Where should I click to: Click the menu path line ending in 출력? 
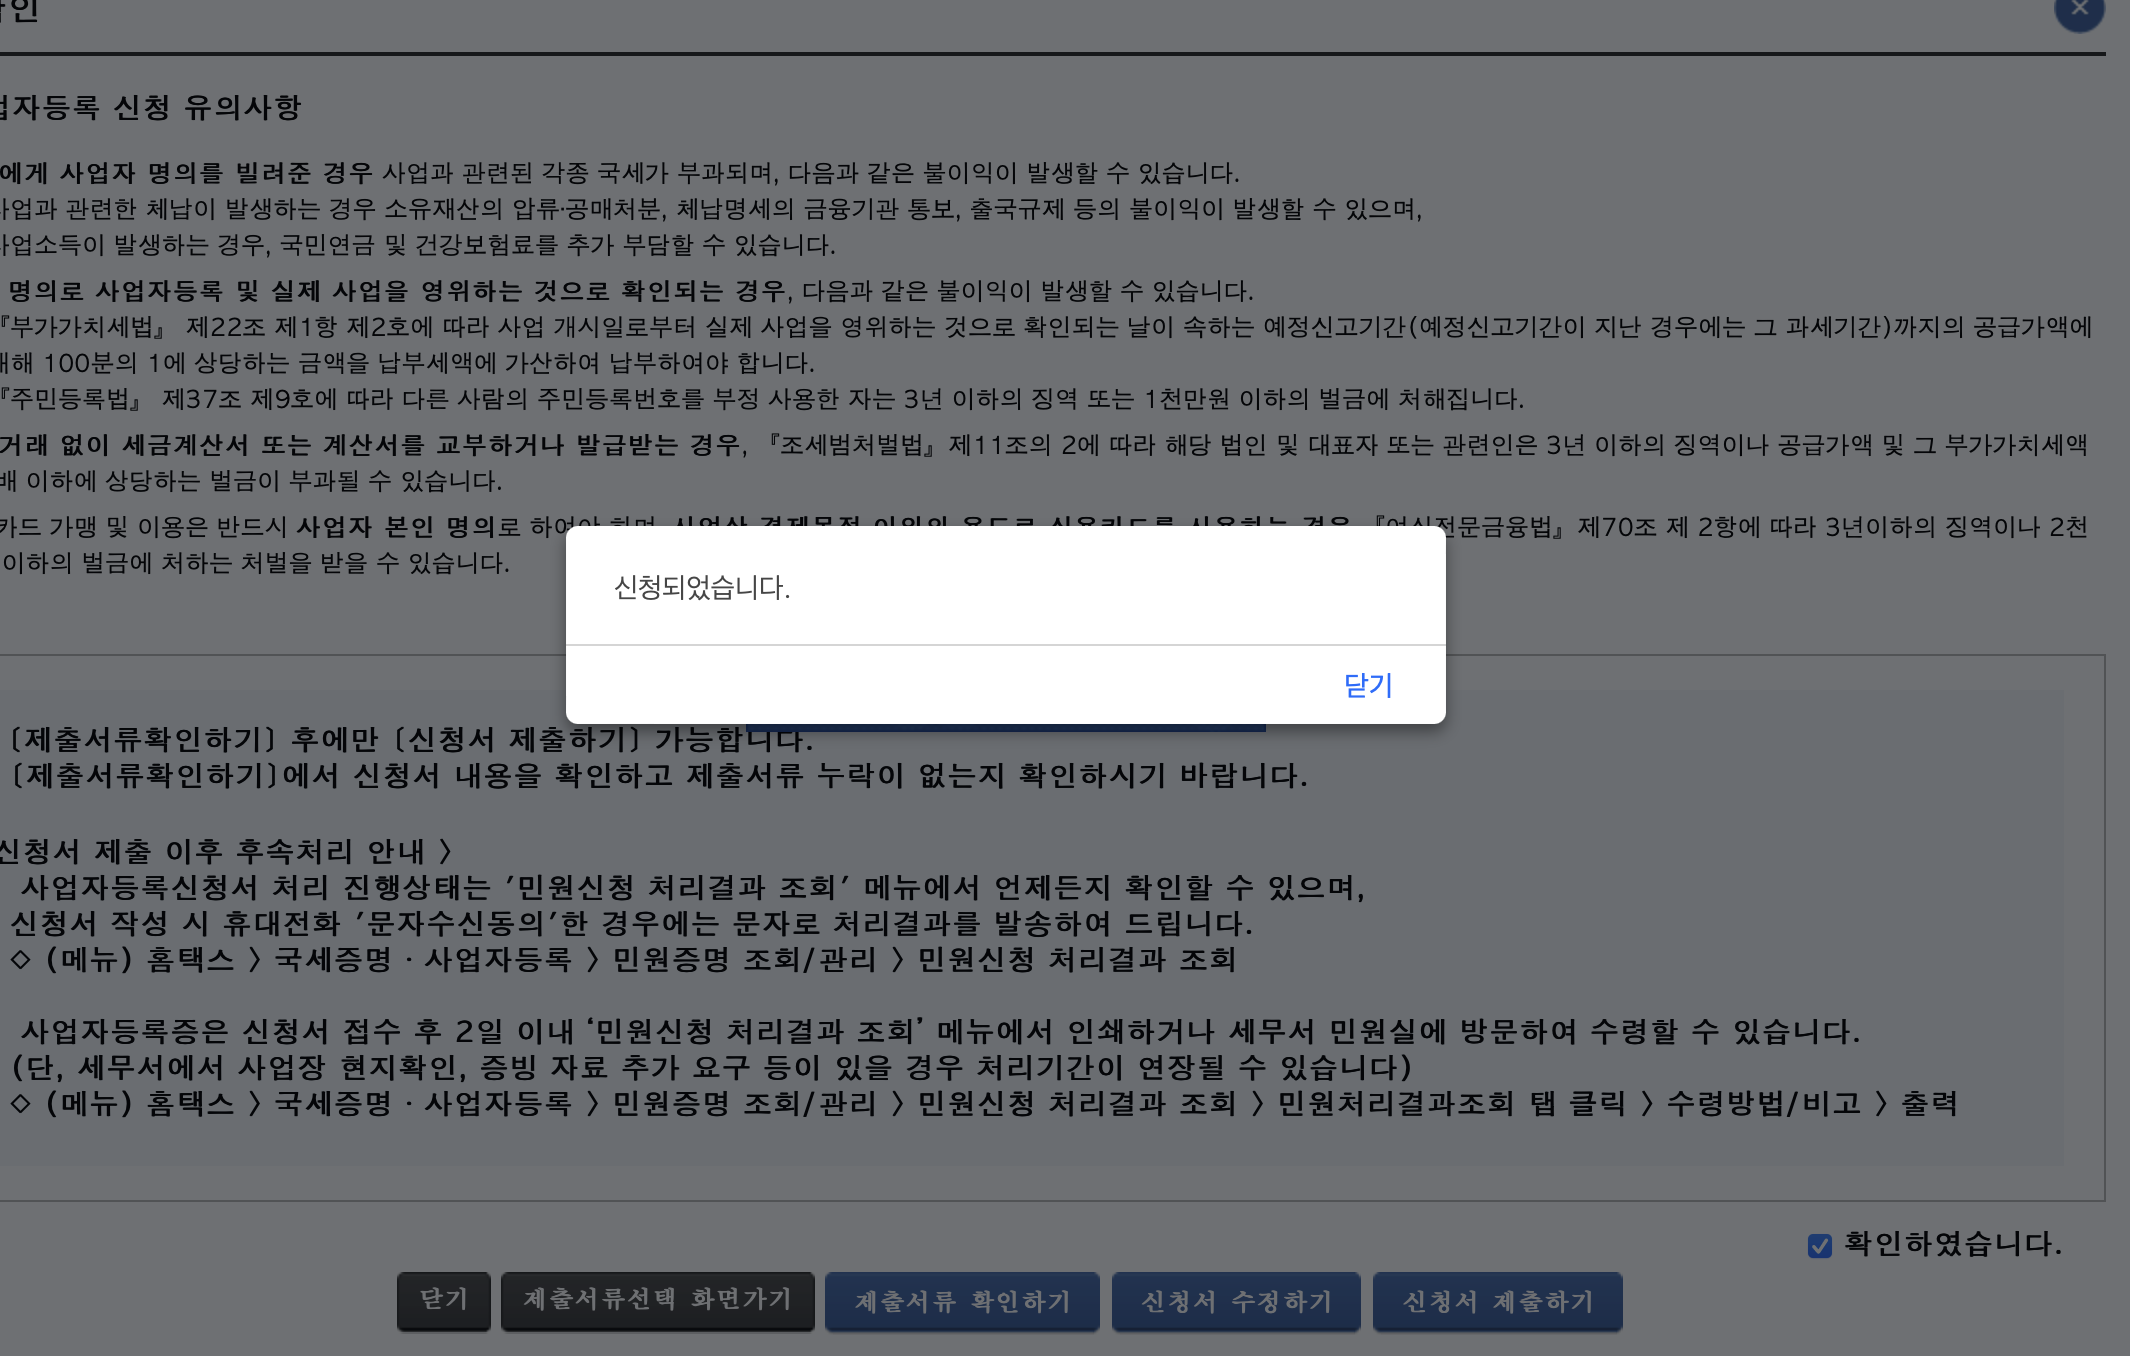980,1103
